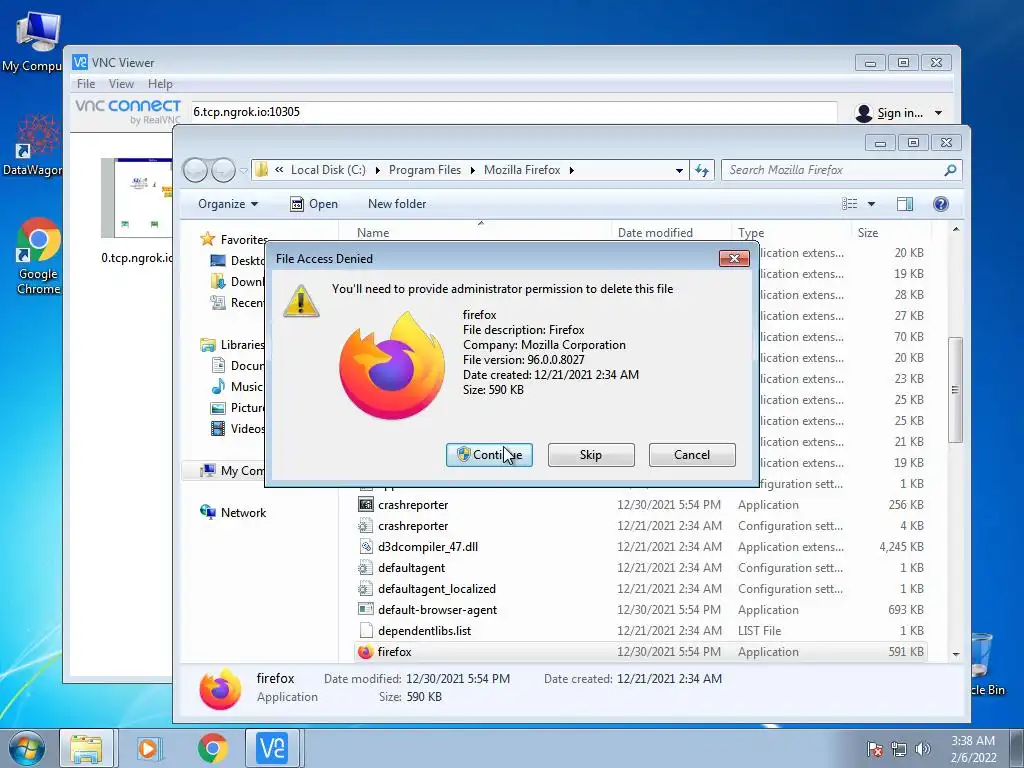Click the search magnifier icon
Viewport: 1024px width, 768px height.
point(950,170)
